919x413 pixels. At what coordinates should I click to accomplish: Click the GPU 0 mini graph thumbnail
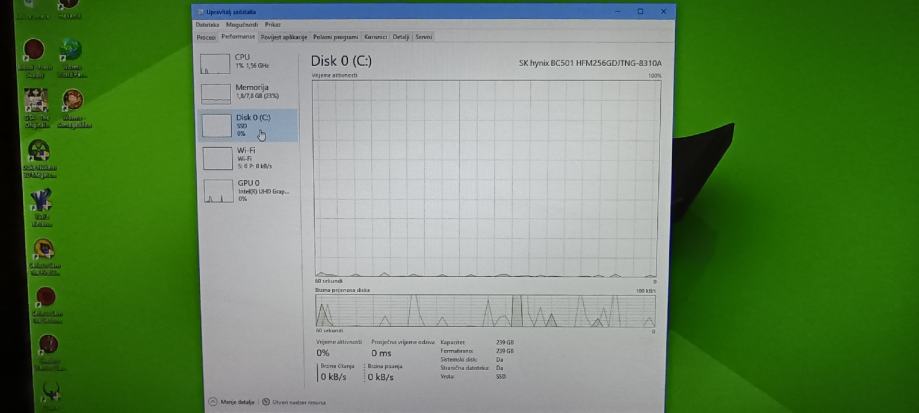(x=219, y=191)
